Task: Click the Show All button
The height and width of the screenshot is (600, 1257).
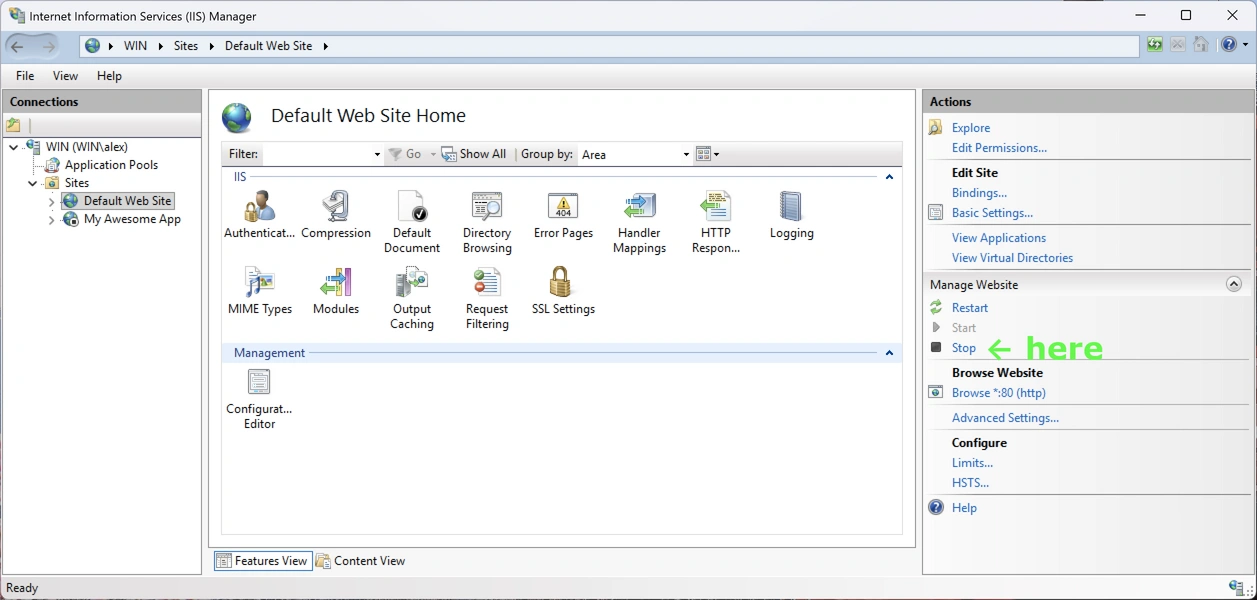Action: [474, 154]
